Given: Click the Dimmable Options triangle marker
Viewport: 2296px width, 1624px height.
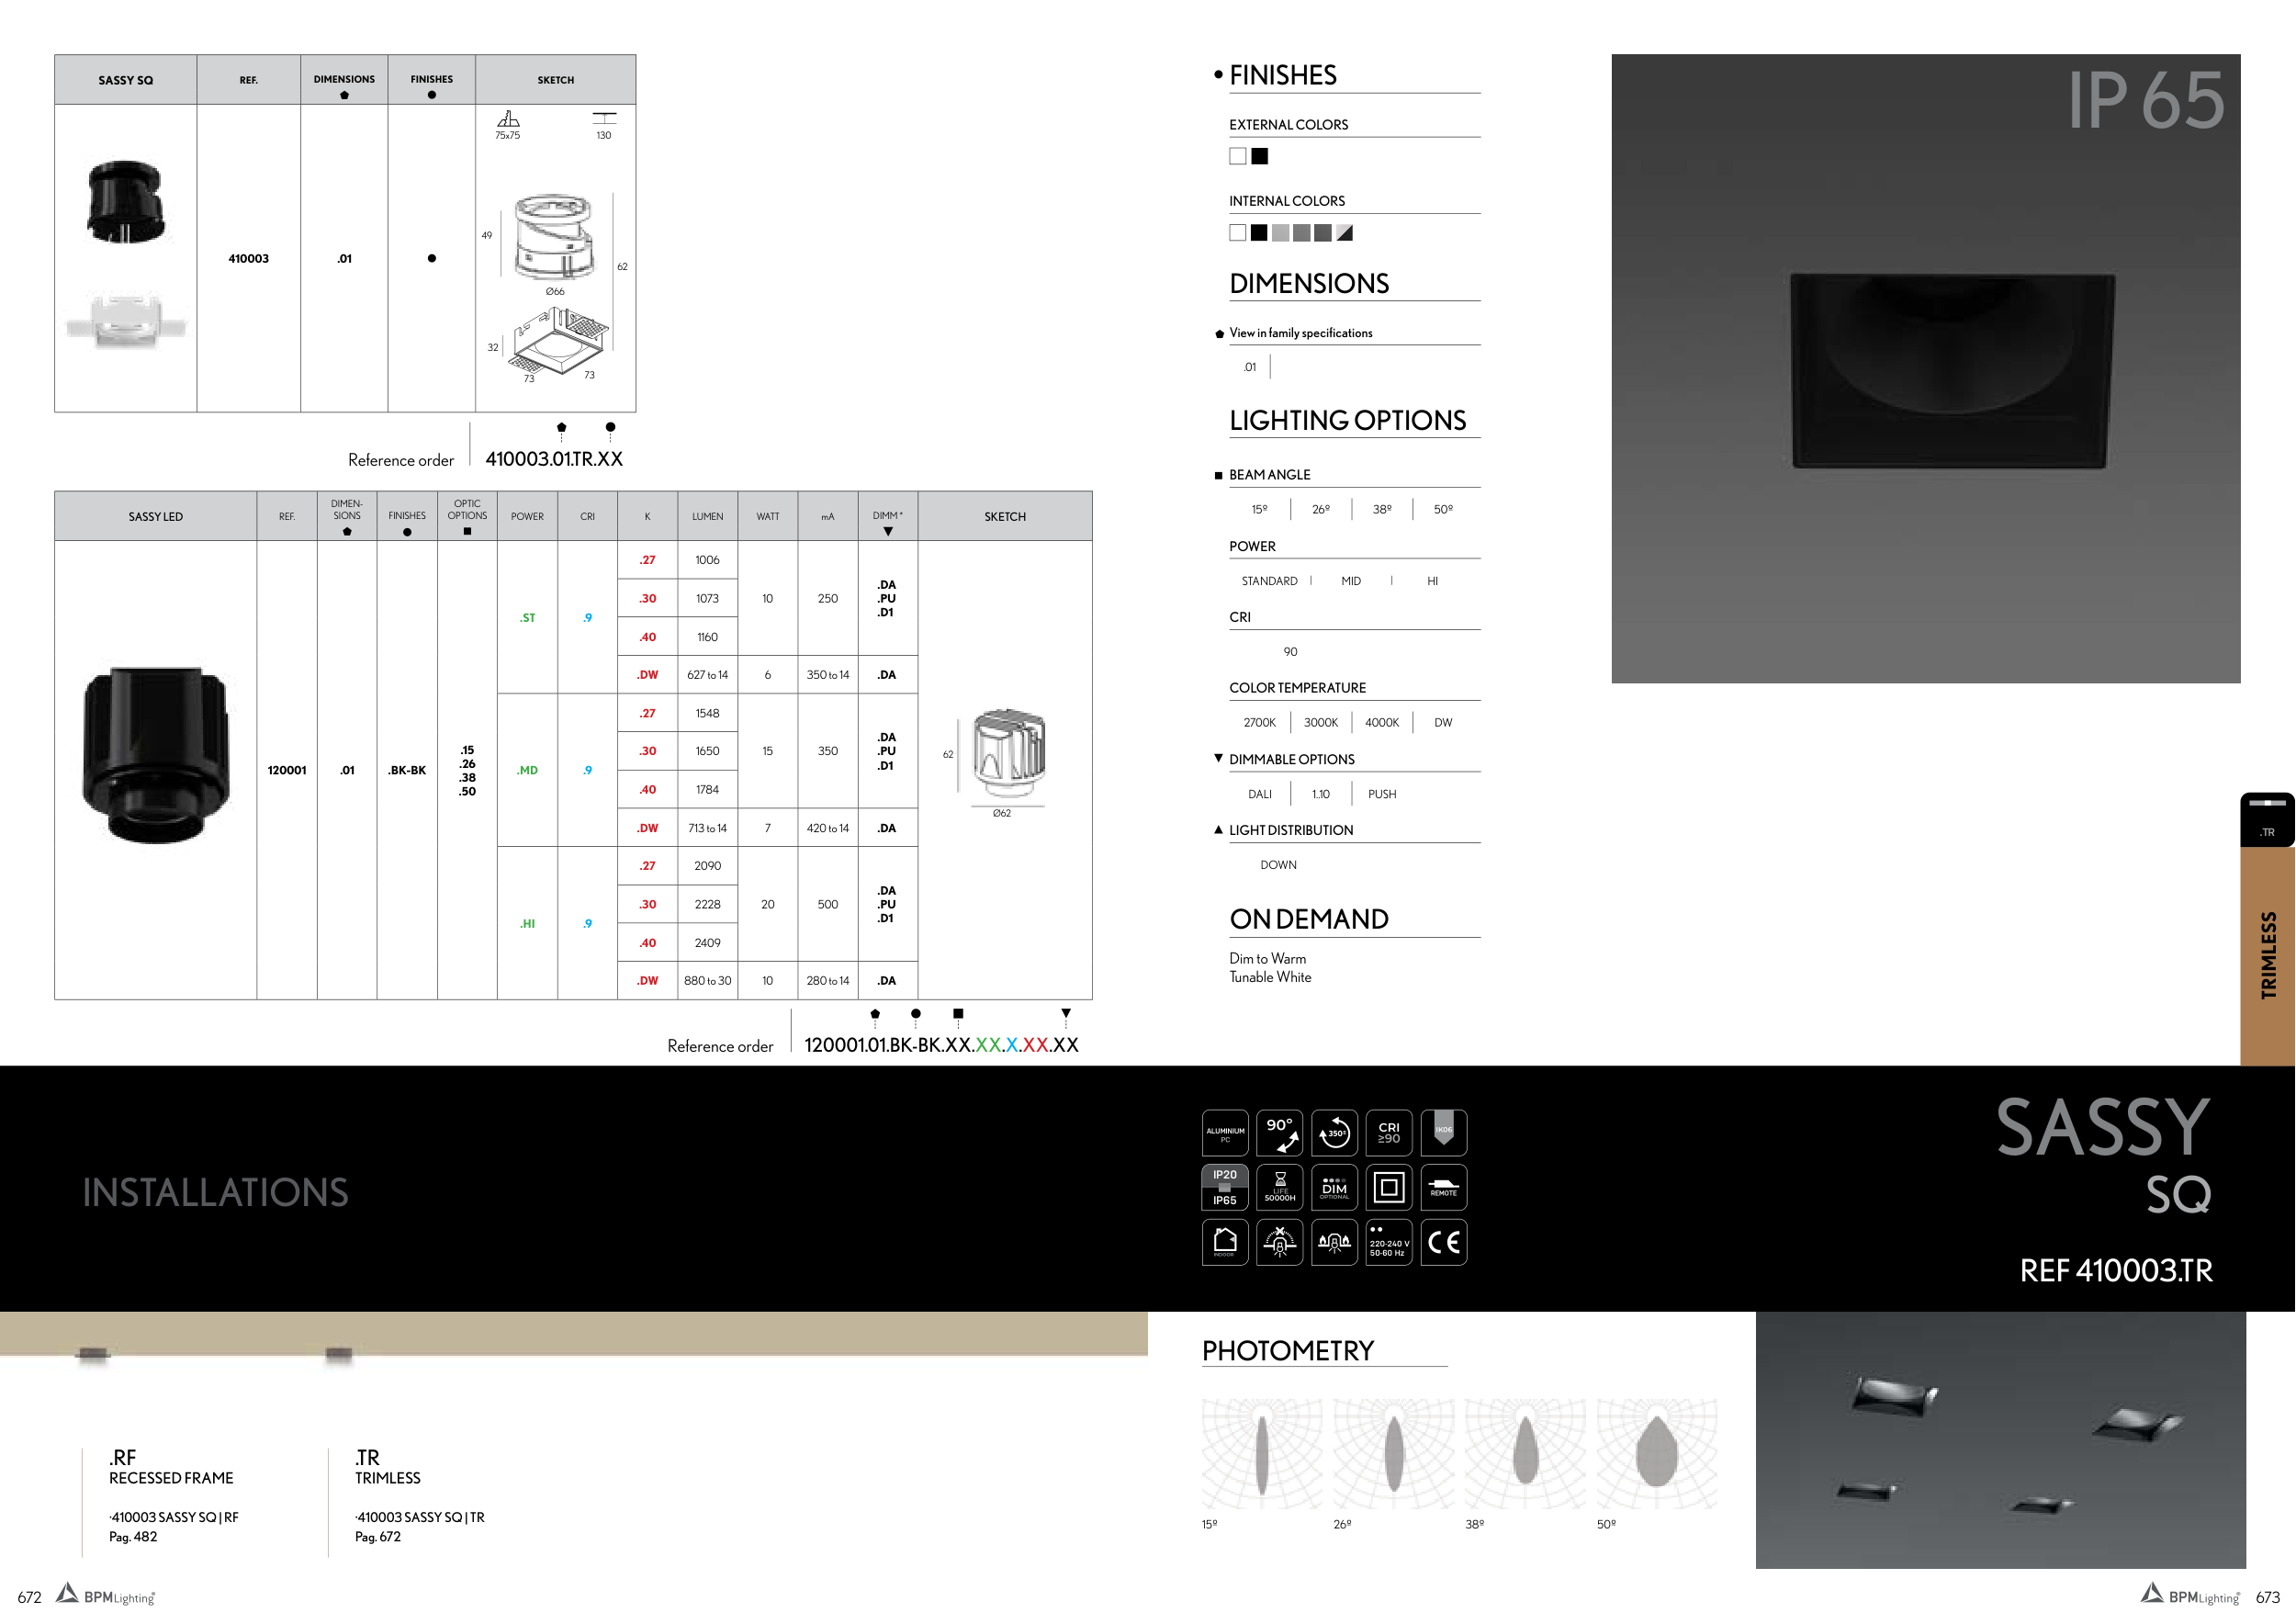Looking at the screenshot, I should (x=1218, y=759).
